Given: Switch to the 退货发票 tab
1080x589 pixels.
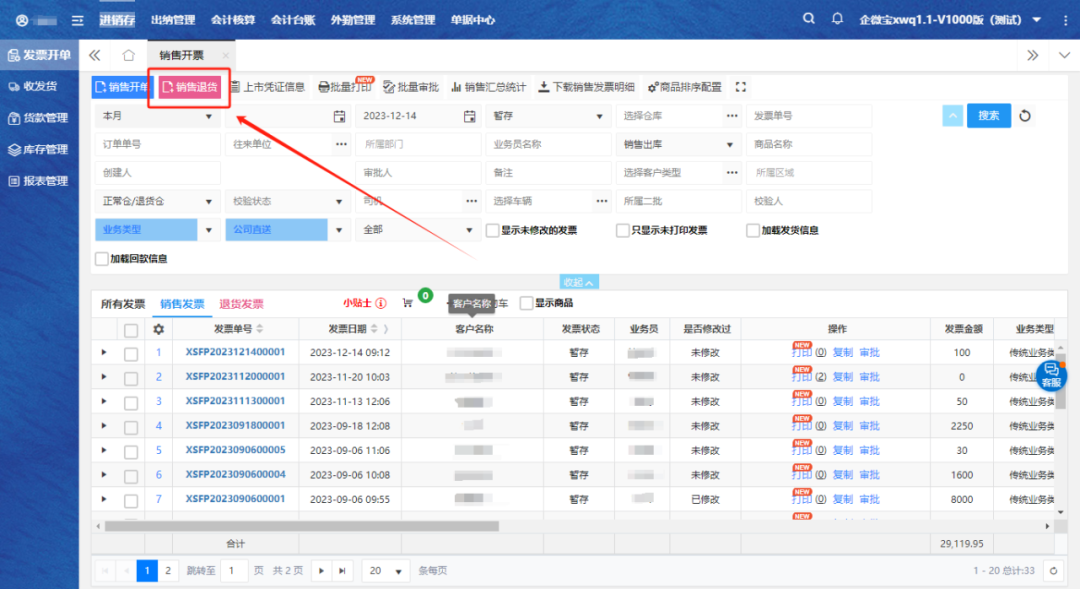Looking at the screenshot, I should click(x=241, y=304).
